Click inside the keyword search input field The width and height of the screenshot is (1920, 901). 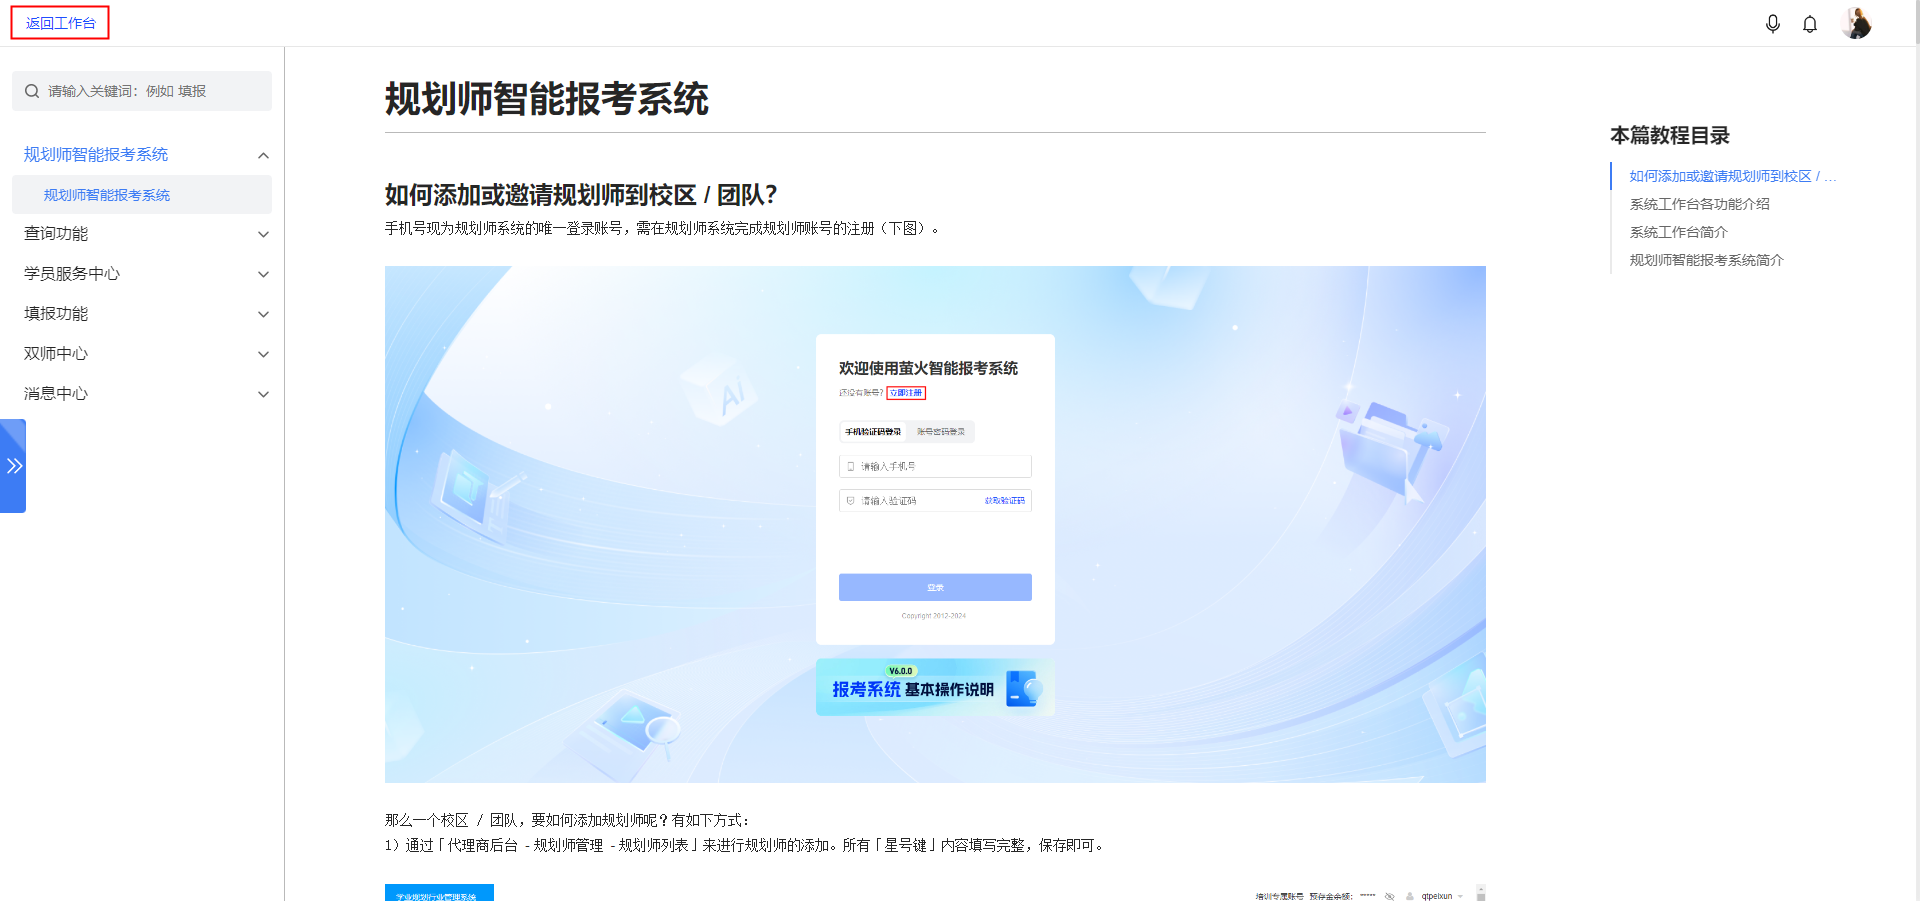coord(140,90)
